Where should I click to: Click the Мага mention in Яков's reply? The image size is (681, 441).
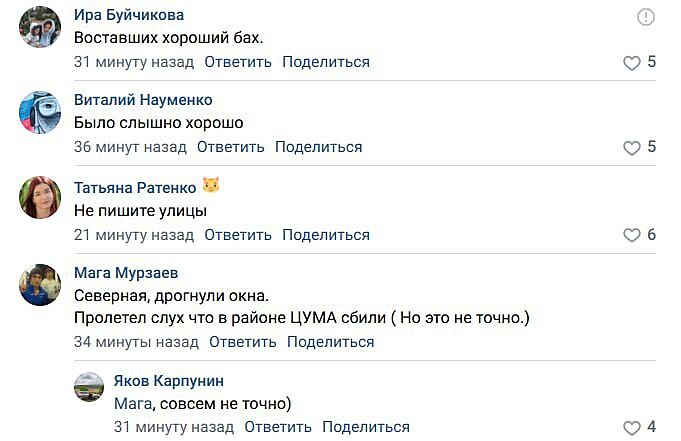tap(131, 404)
